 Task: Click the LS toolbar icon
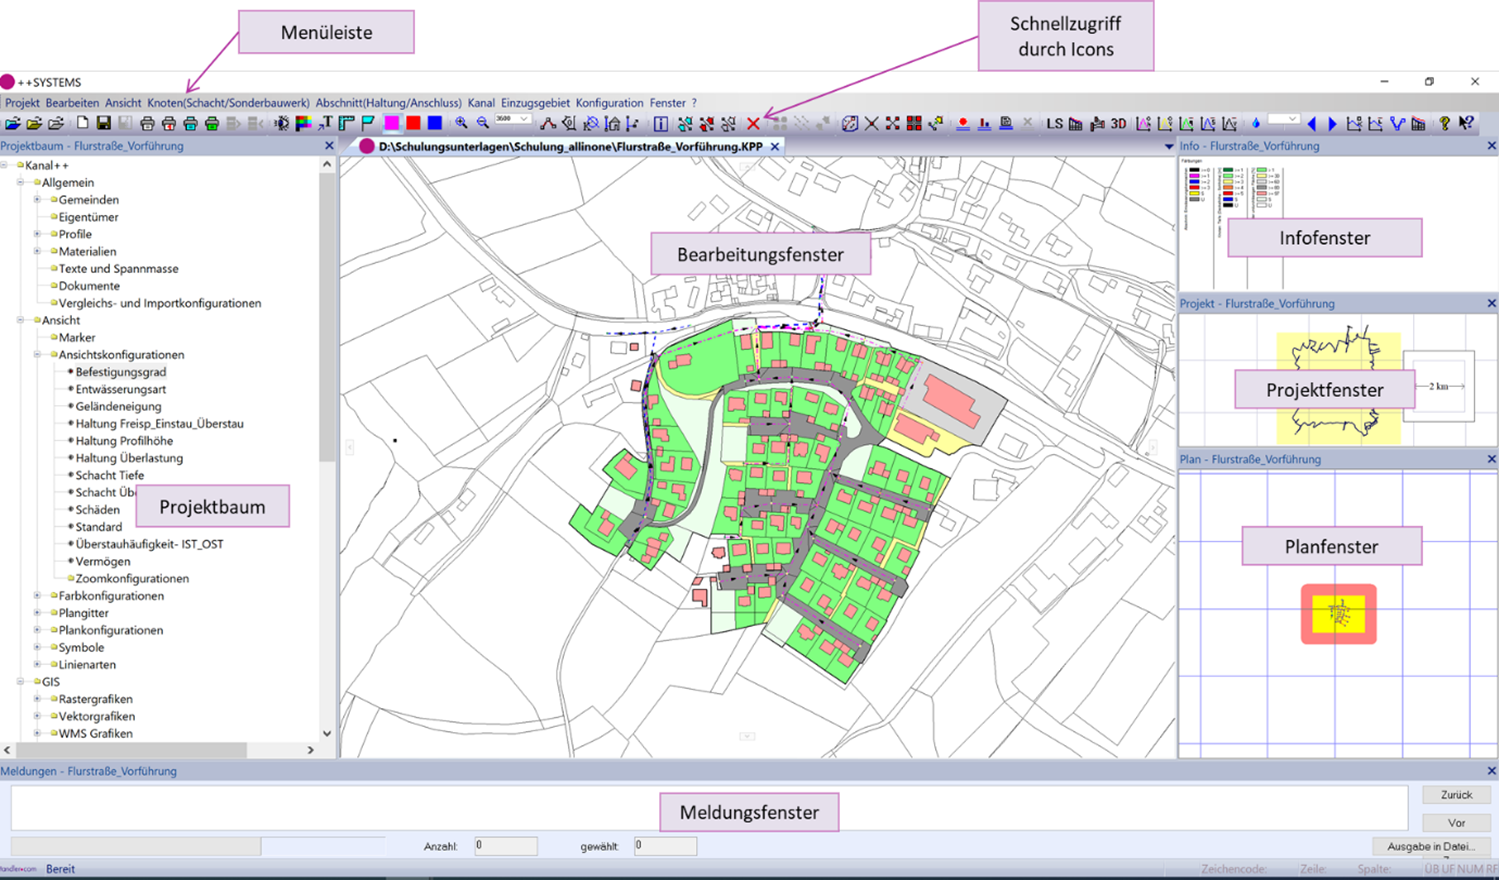[x=1054, y=124]
